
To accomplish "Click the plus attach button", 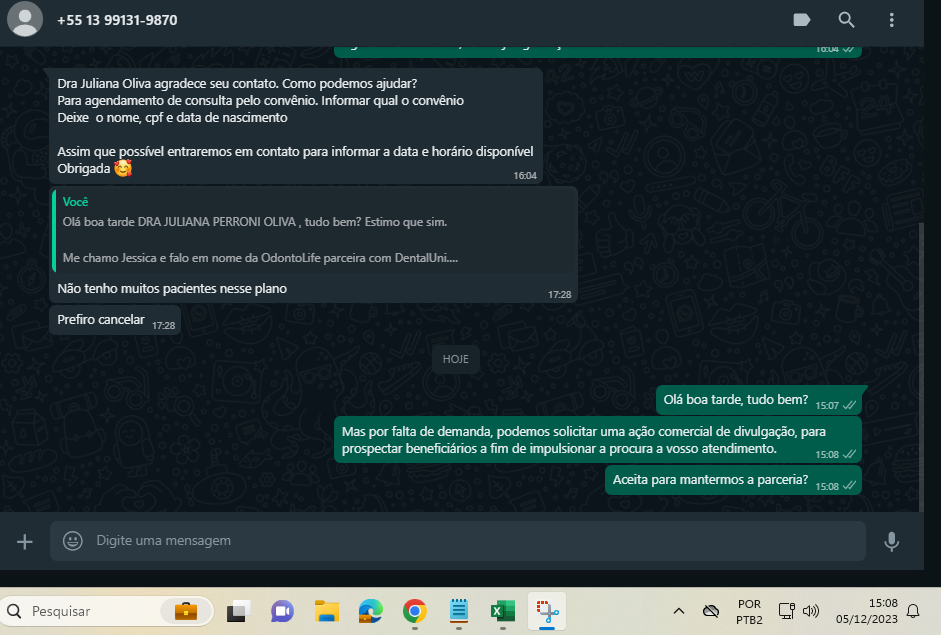I will point(25,541).
